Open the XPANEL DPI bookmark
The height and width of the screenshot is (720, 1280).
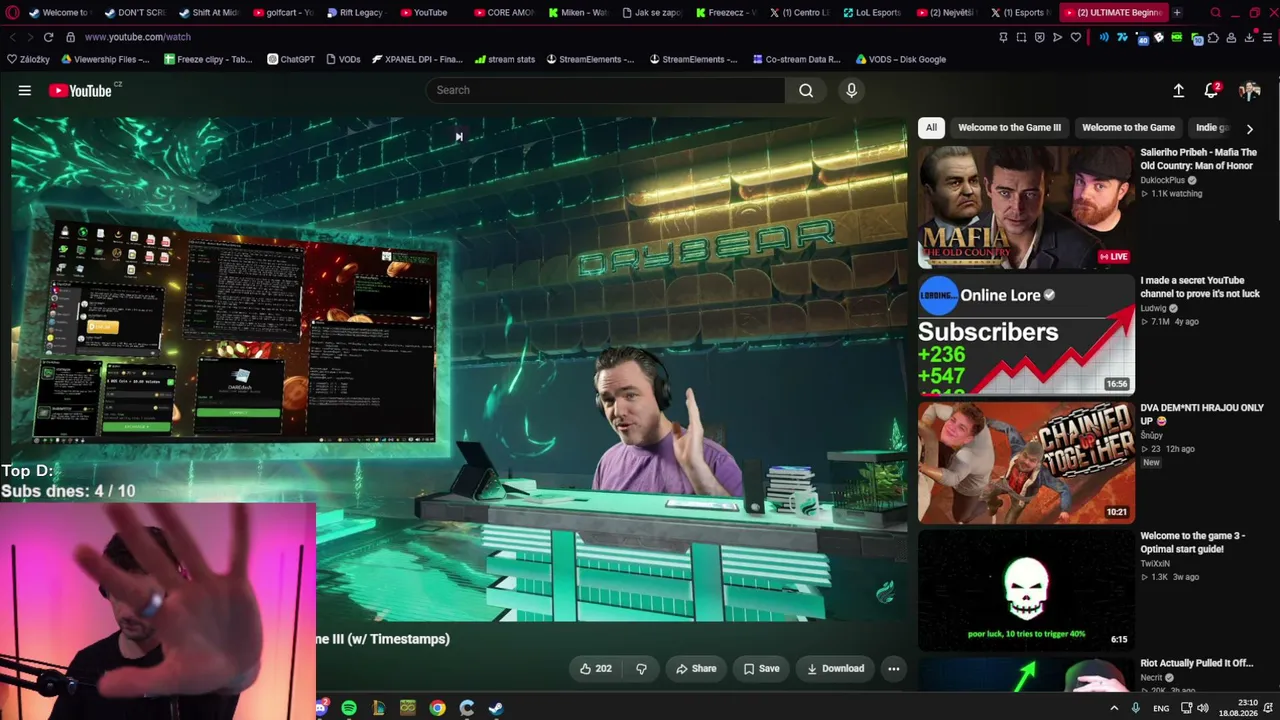coord(417,59)
